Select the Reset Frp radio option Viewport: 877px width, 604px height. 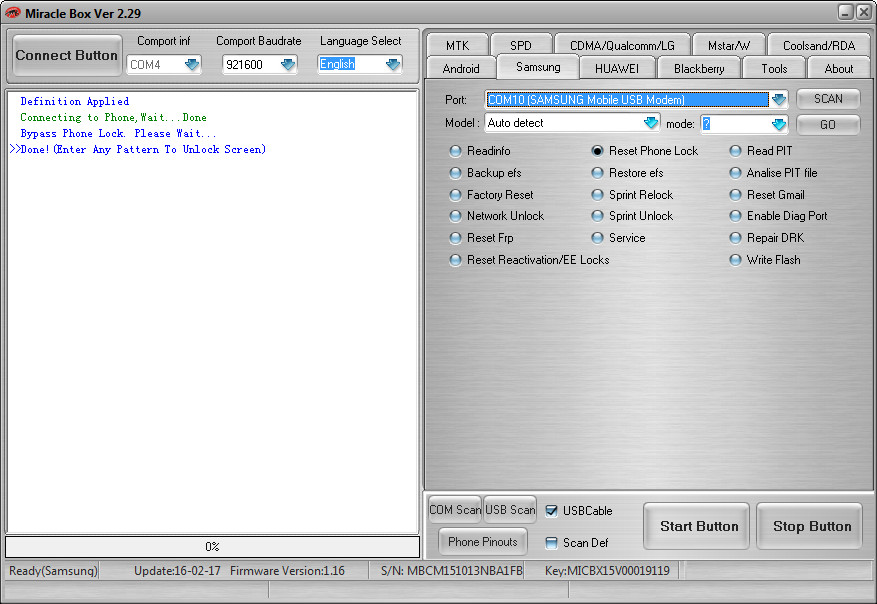[455, 238]
